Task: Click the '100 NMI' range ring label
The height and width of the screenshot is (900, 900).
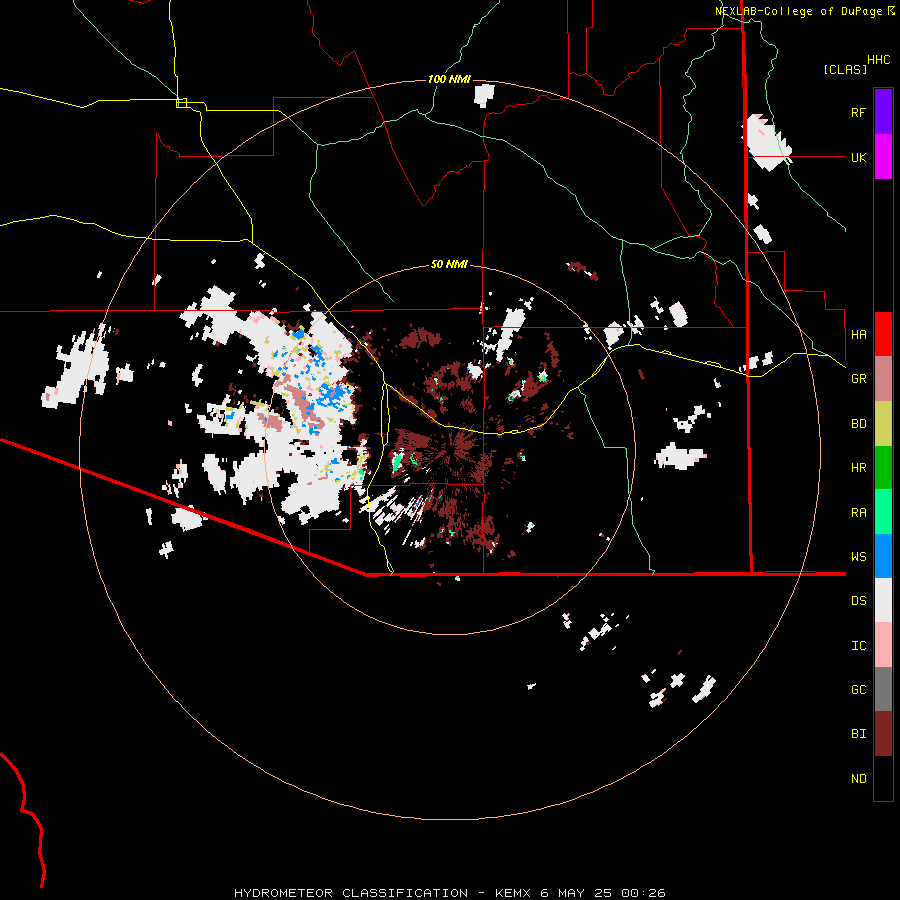Action: 449,79
